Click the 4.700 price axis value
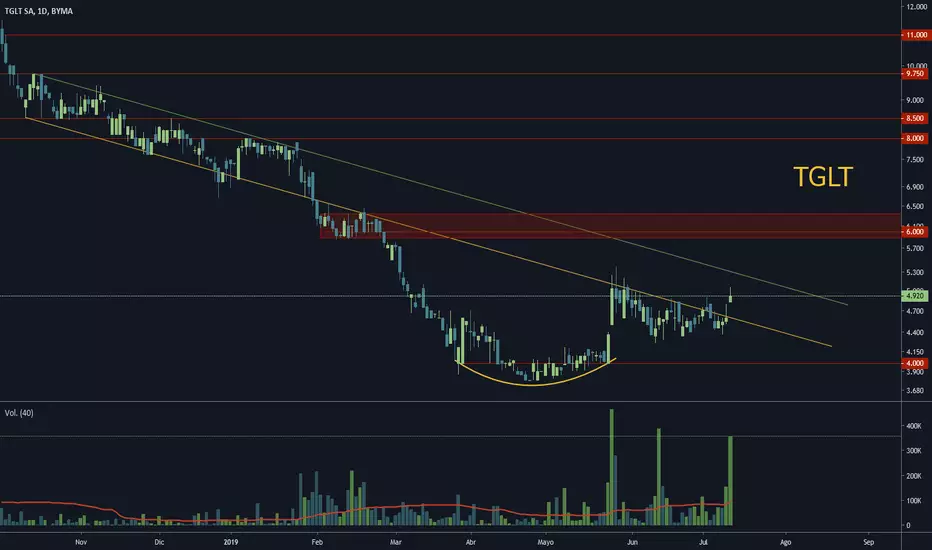932x550 pixels. pos(915,311)
